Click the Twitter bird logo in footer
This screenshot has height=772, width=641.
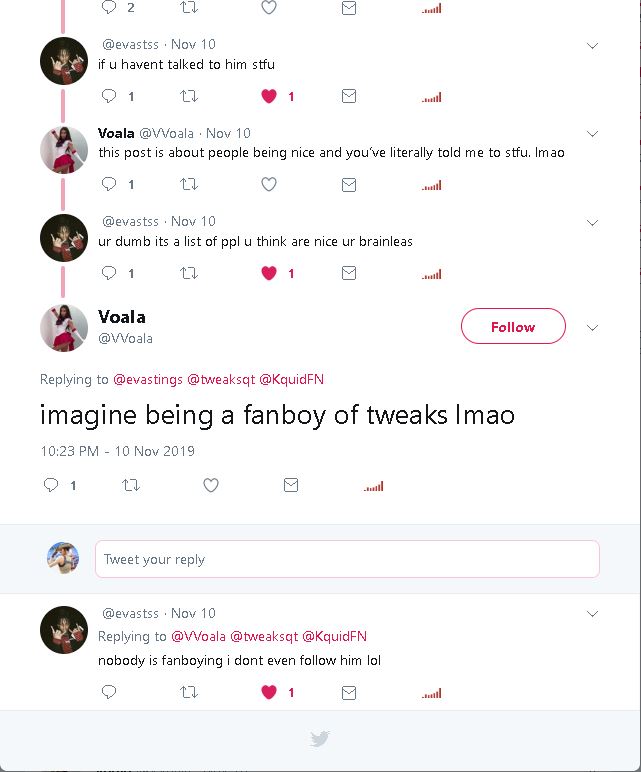click(x=320, y=739)
